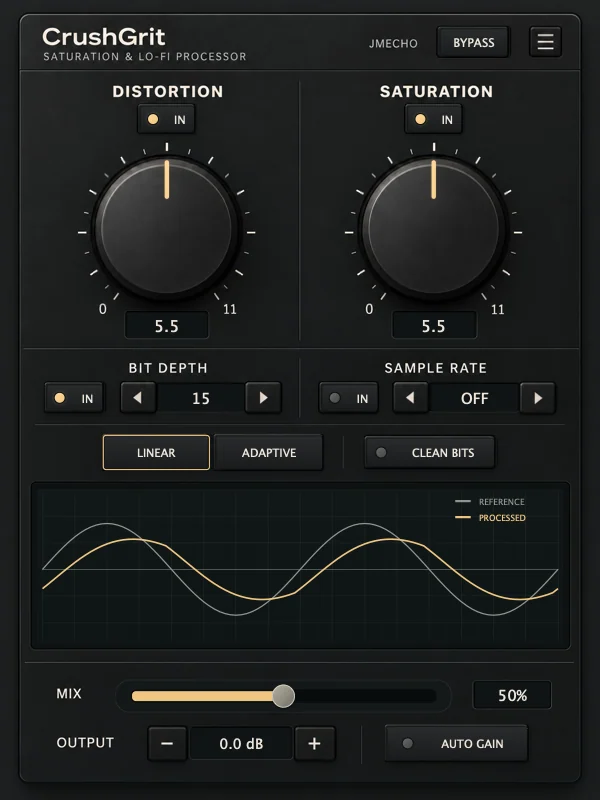Screen dimensions: 600x800
Task: Click the sample rate OFF value
Action: (x=474, y=398)
